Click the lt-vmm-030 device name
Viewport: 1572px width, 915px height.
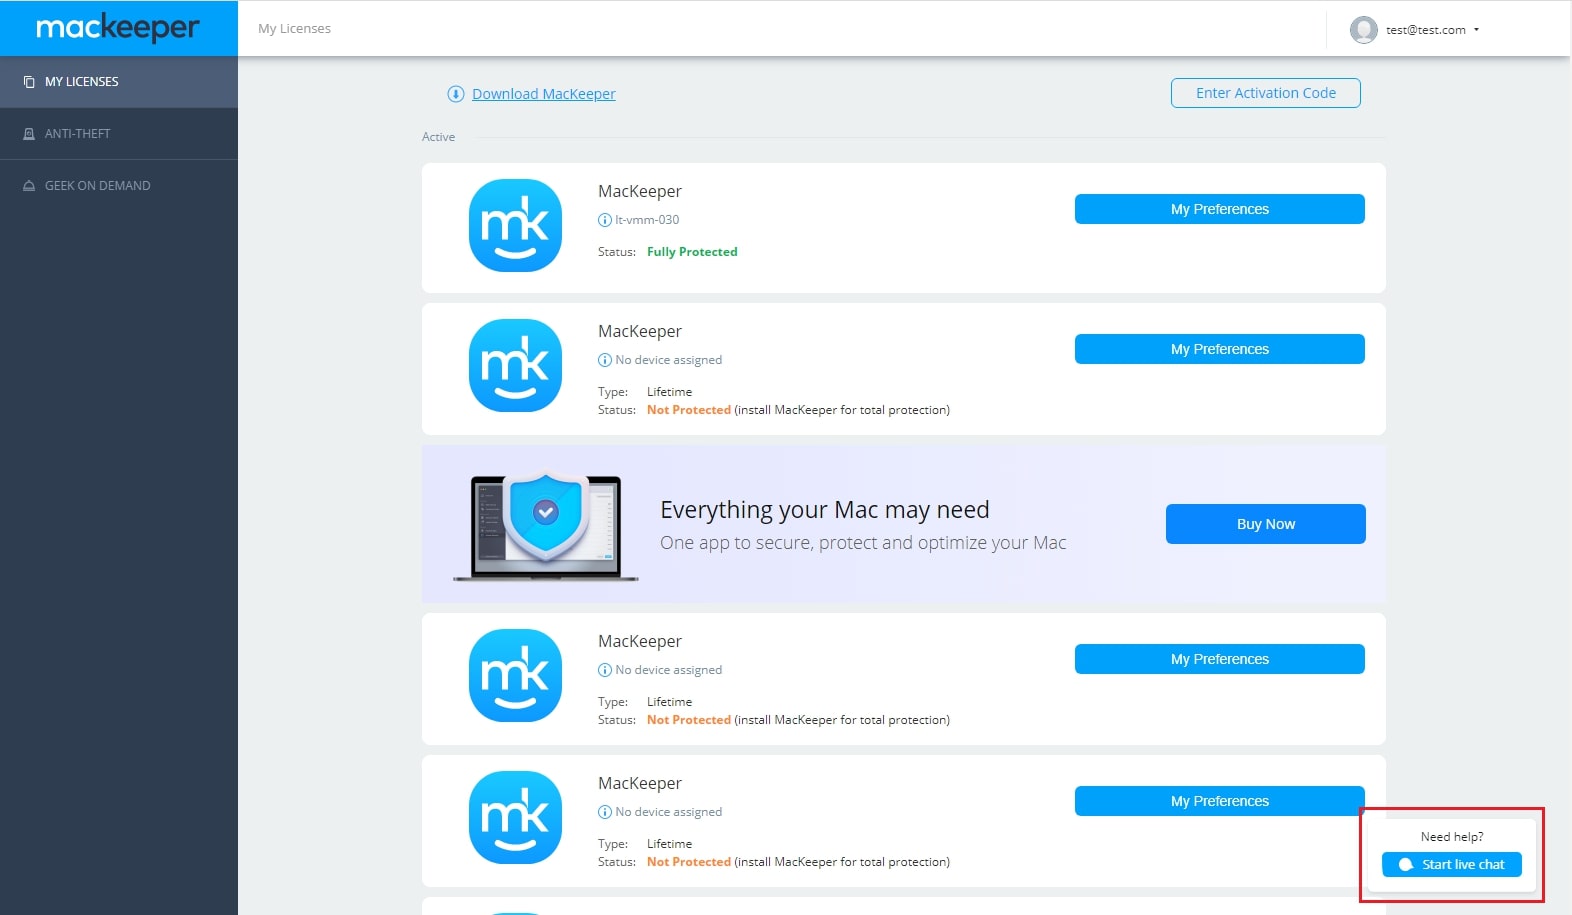pos(647,220)
